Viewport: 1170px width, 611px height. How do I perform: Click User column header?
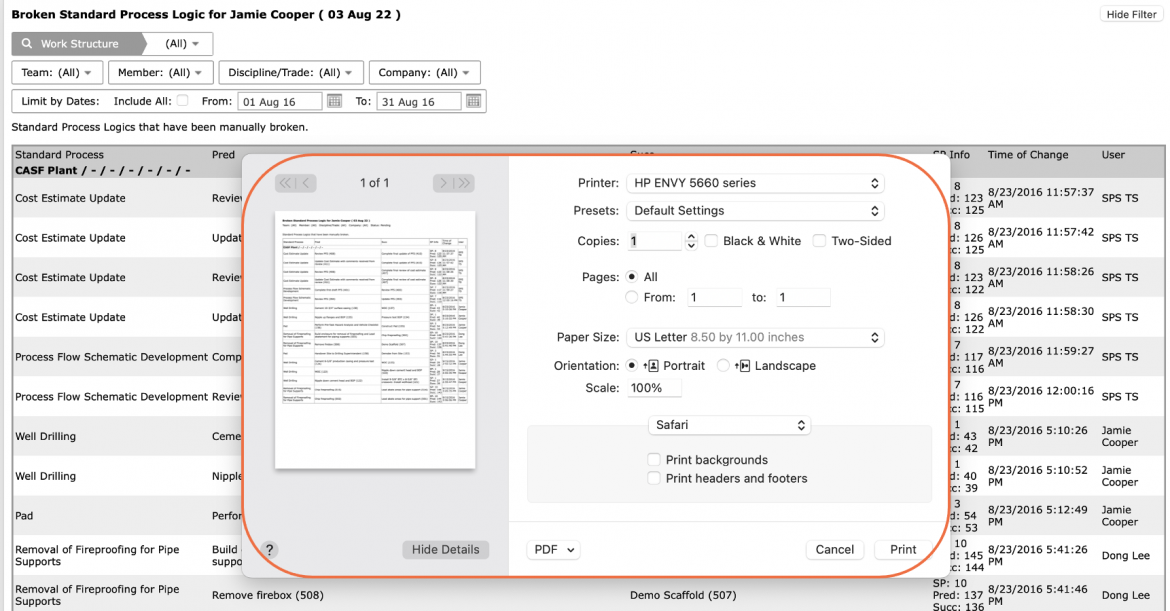[1113, 154]
